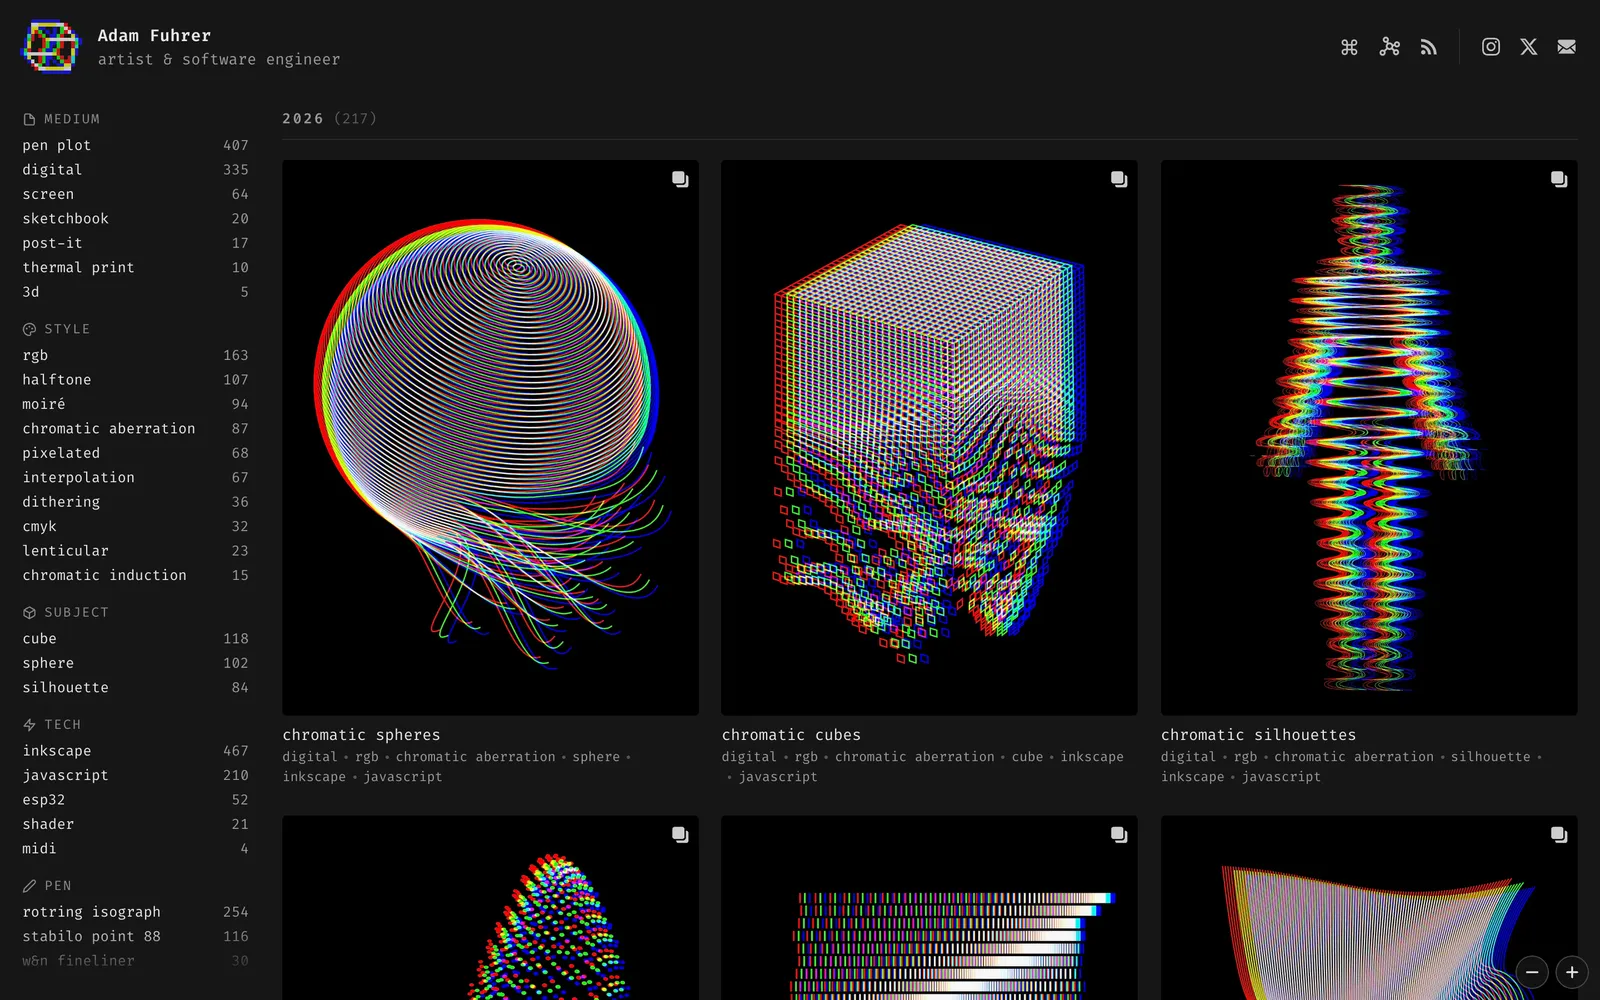
Task: Open the X social media icon
Action: 1528,47
